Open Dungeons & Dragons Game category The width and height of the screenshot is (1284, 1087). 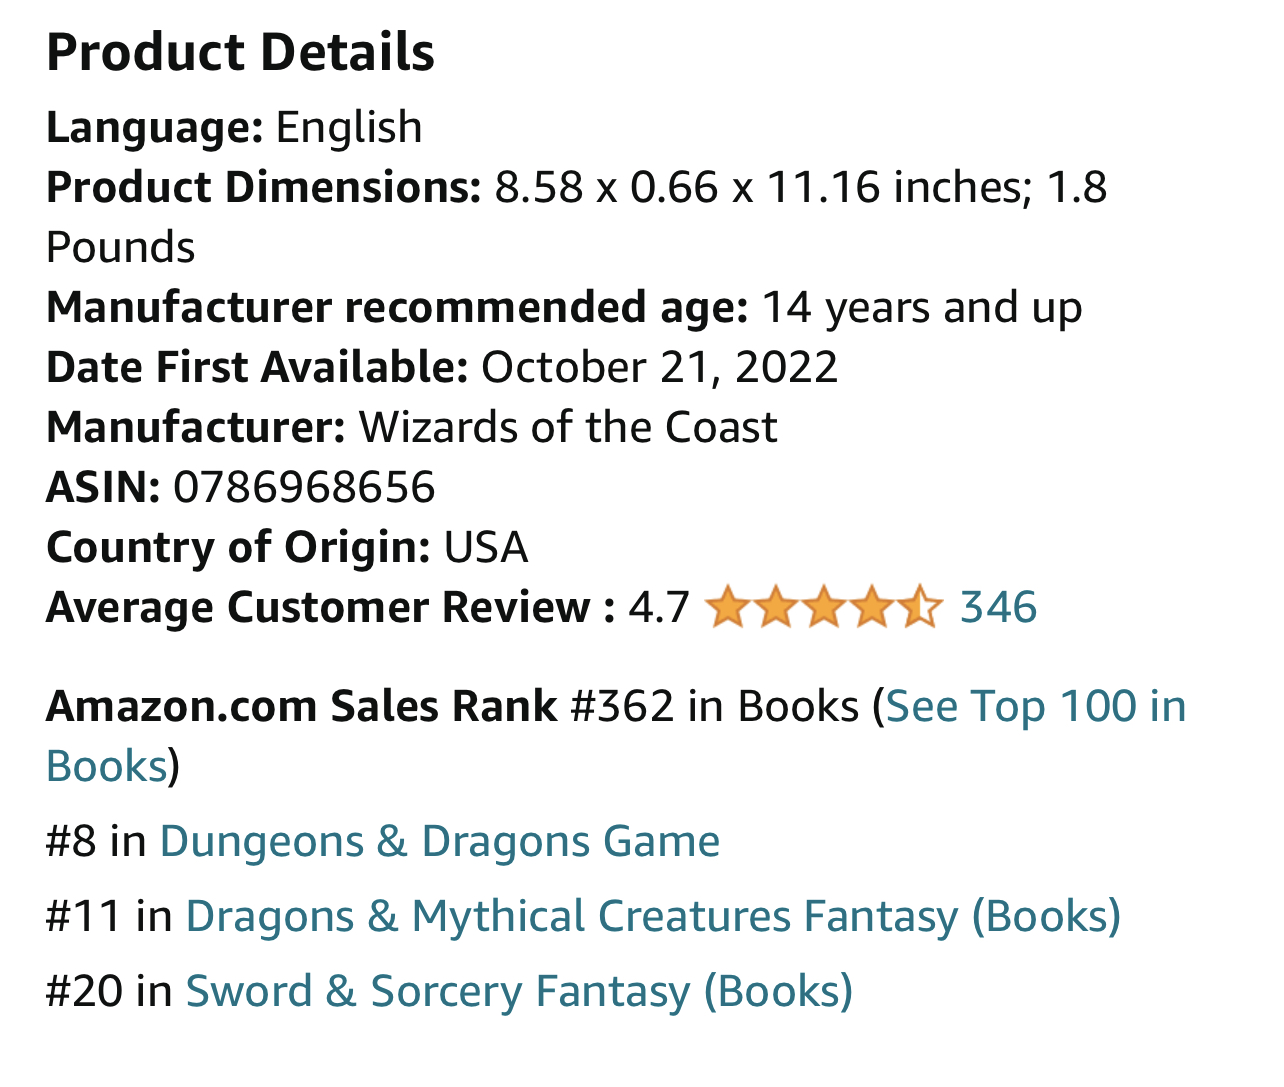pyautogui.click(x=439, y=842)
